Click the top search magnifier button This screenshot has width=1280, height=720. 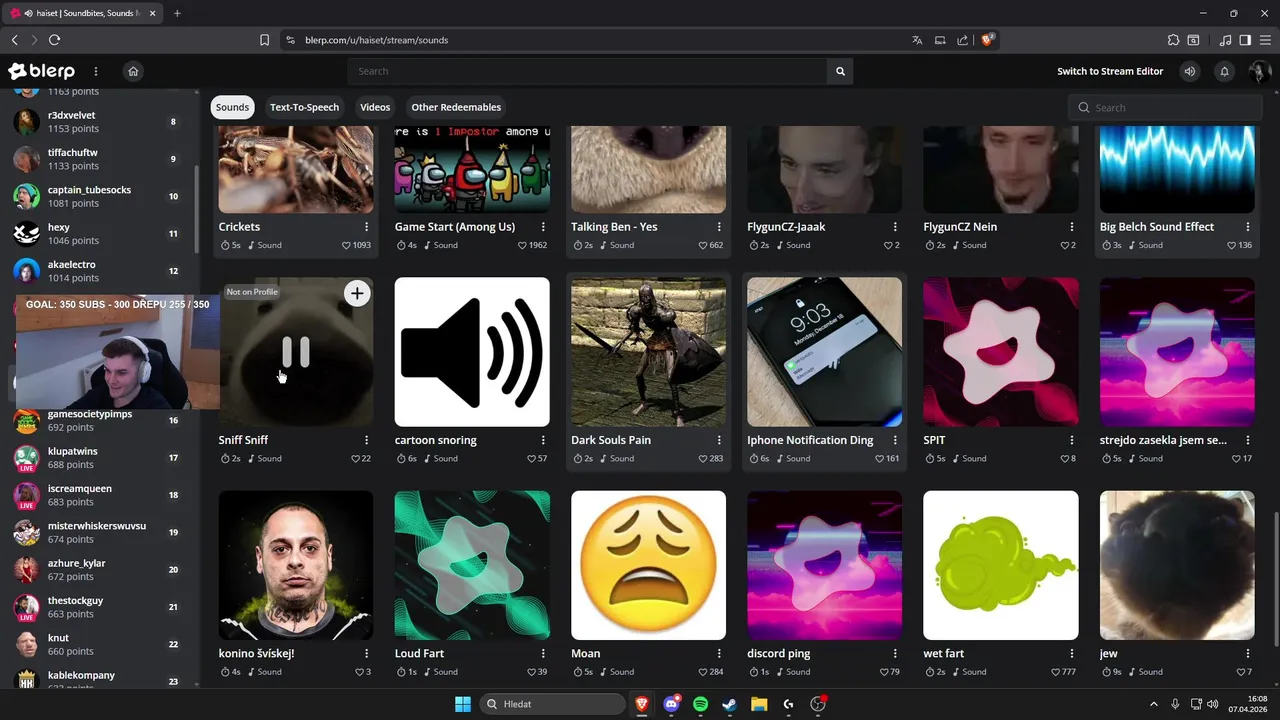point(840,71)
